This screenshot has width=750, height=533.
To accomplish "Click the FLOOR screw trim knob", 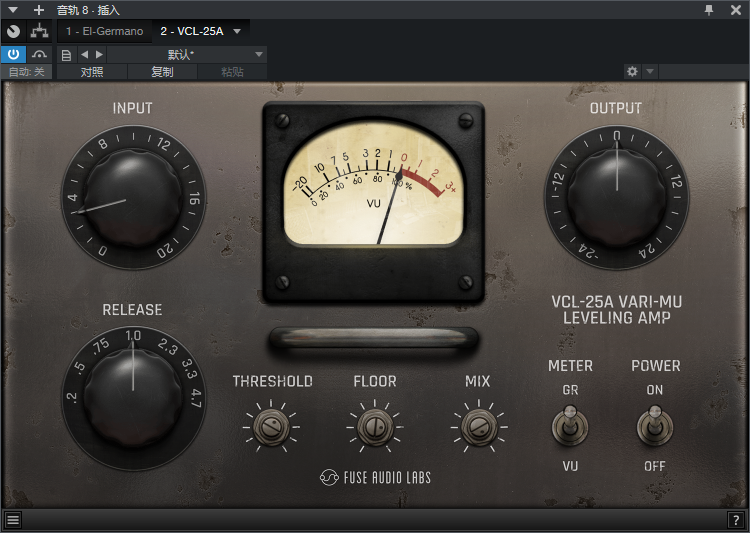I will [x=375, y=427].
